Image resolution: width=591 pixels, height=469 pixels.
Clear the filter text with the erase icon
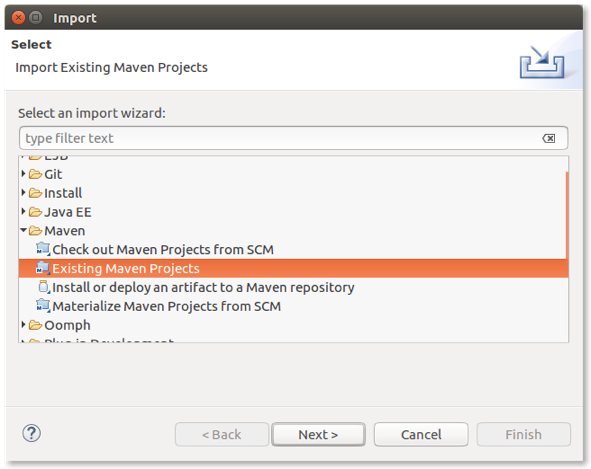[x=548, y=138]
